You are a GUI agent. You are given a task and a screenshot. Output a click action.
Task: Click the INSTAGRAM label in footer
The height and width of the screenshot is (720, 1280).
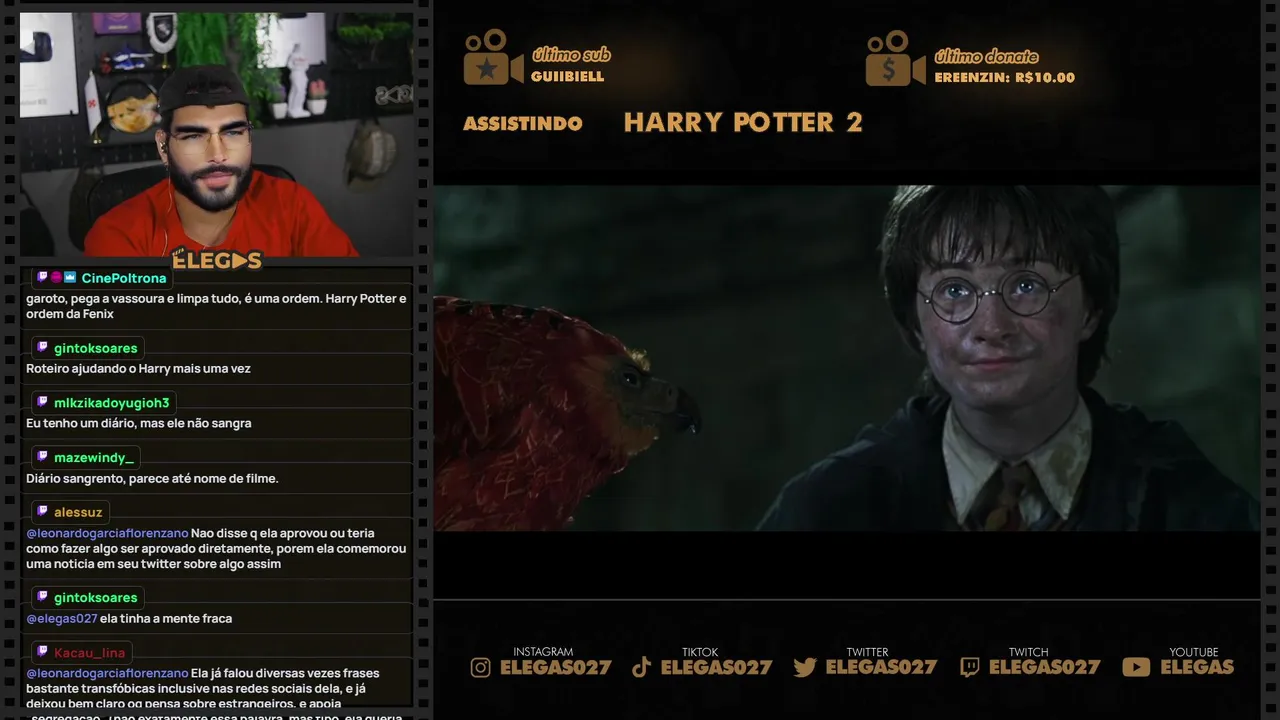click(x=543, y=652)
